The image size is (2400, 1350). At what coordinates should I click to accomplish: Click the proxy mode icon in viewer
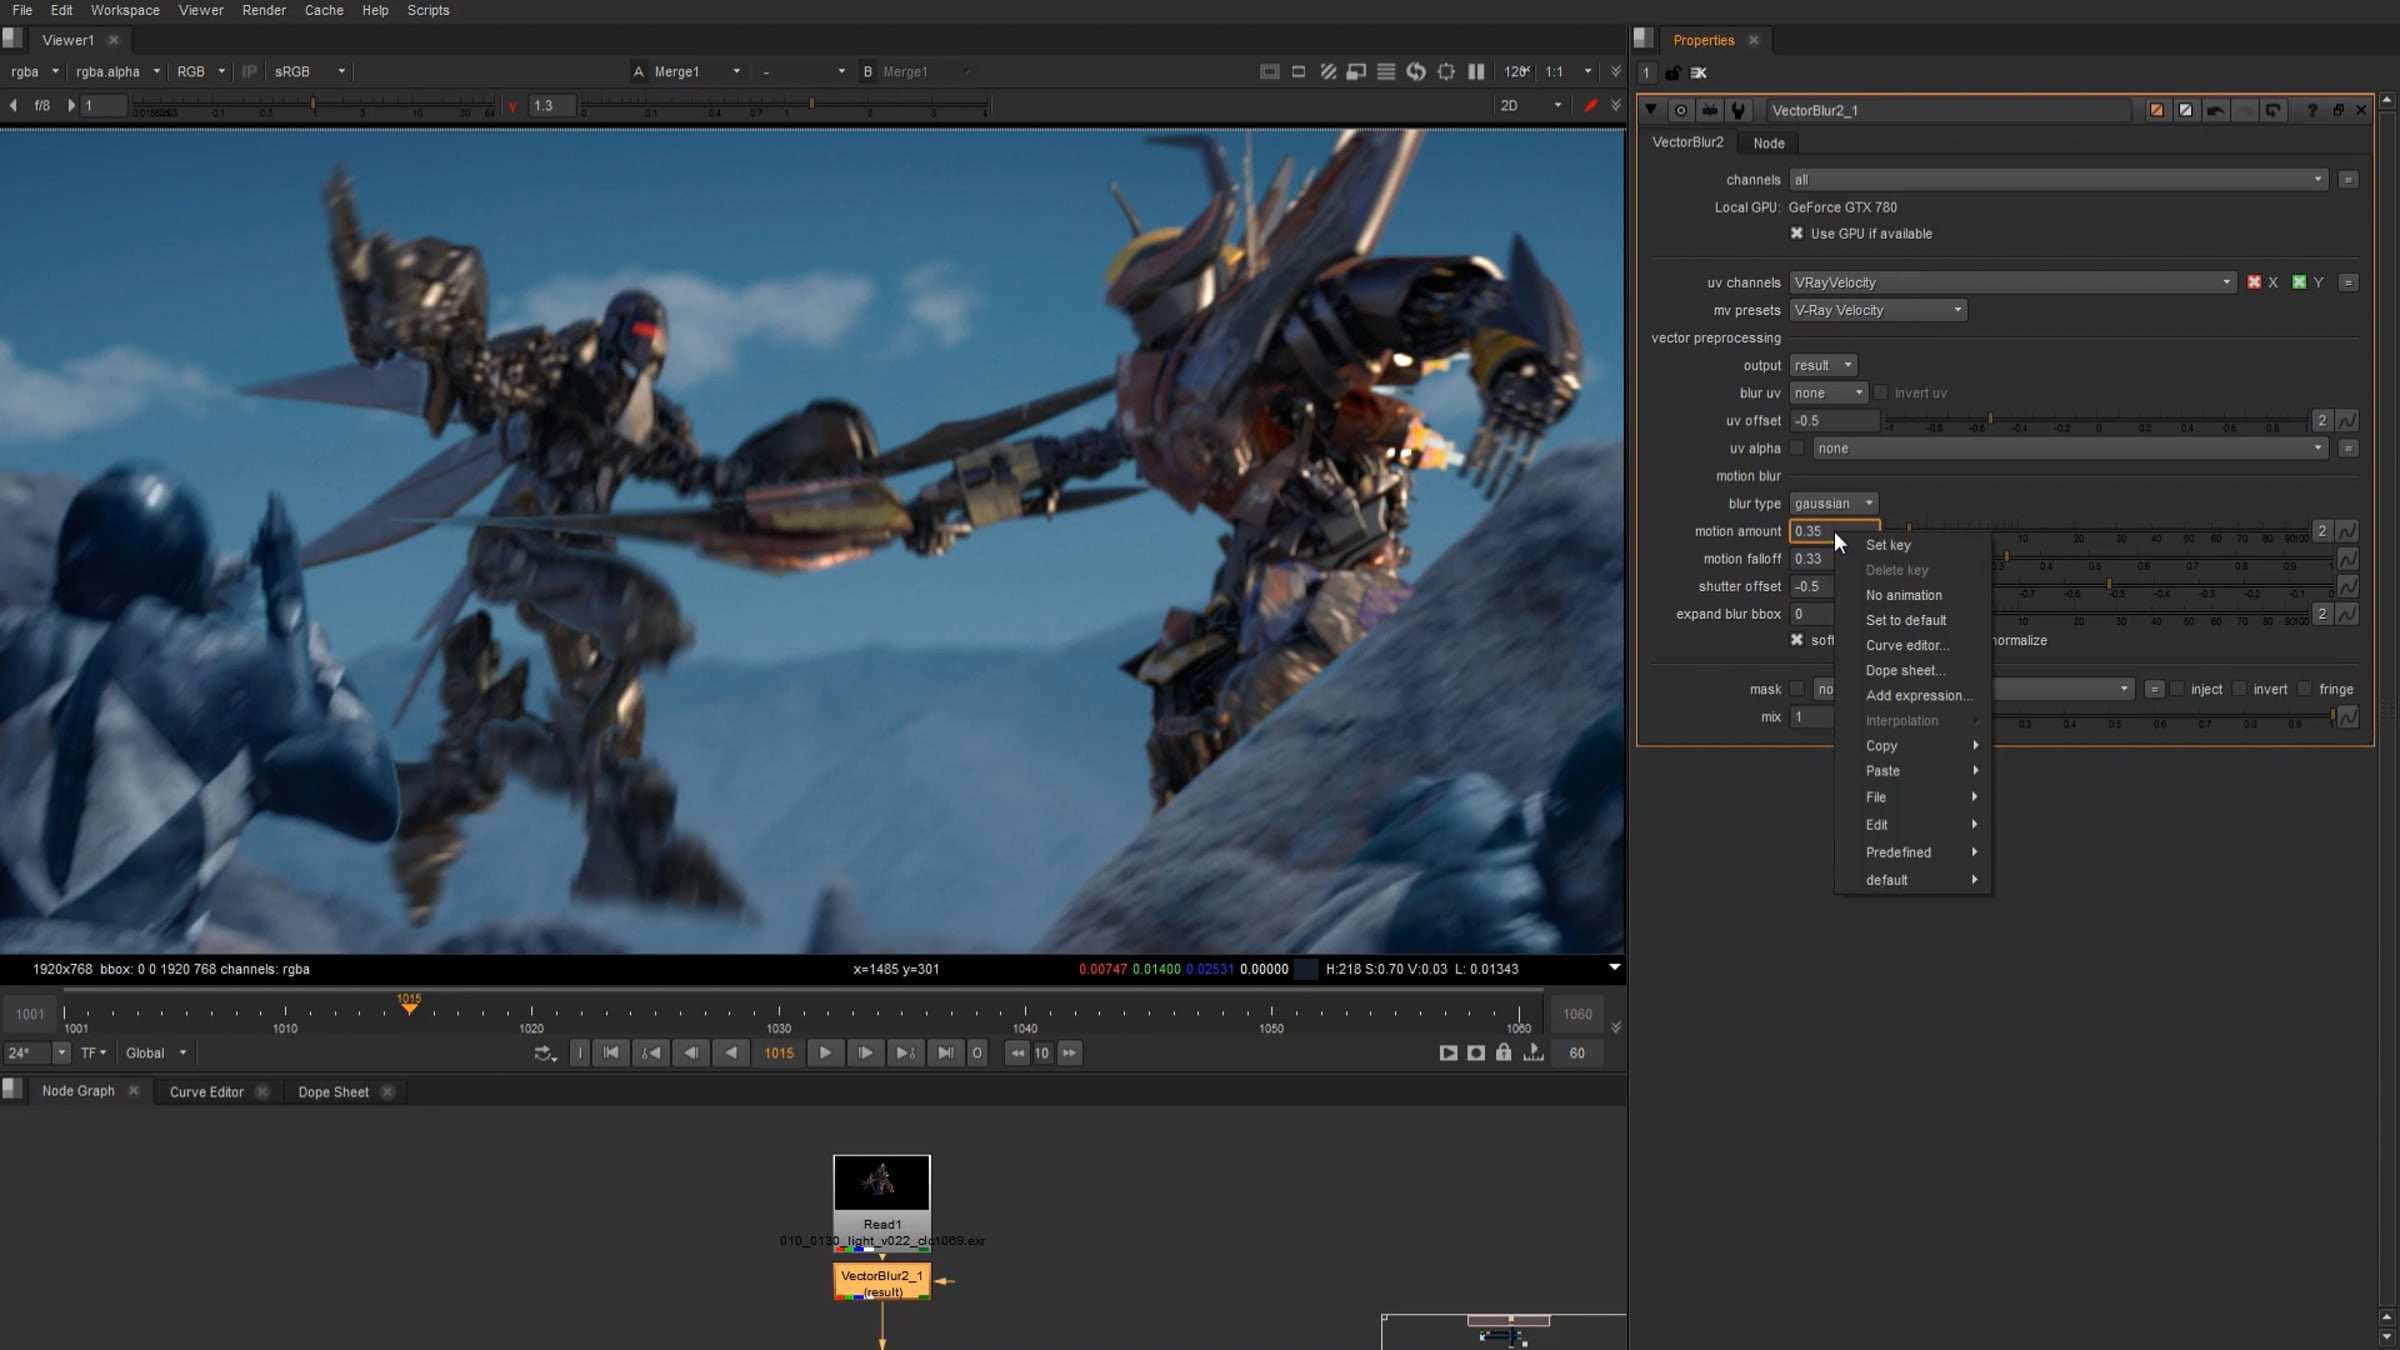[1357, 72]
